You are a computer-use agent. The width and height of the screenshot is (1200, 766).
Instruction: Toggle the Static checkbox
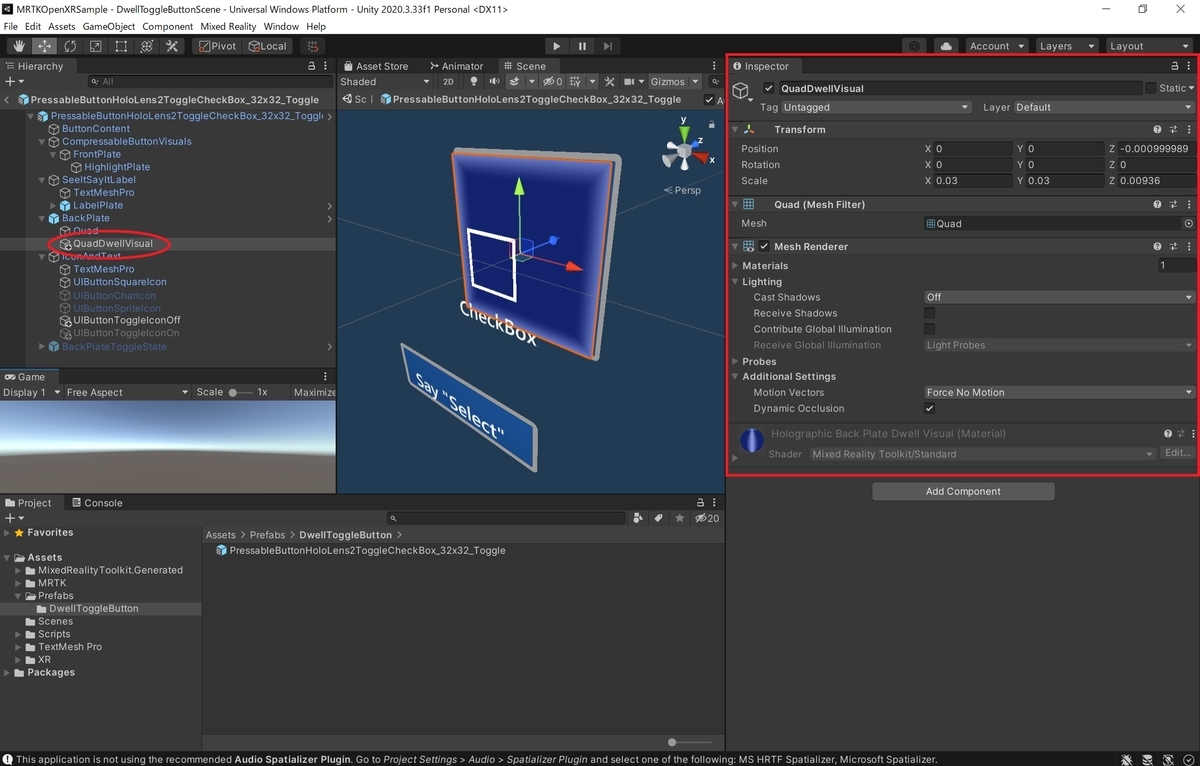point(1150,88)
